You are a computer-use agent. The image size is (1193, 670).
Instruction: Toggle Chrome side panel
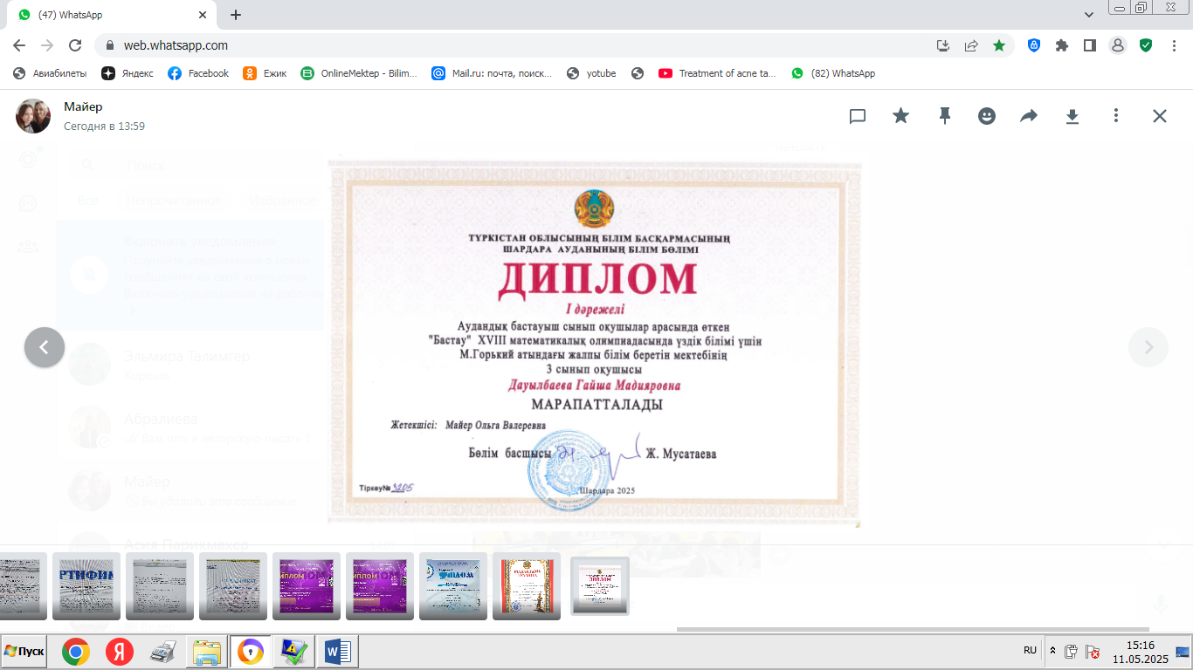[x=1090, y=46]
